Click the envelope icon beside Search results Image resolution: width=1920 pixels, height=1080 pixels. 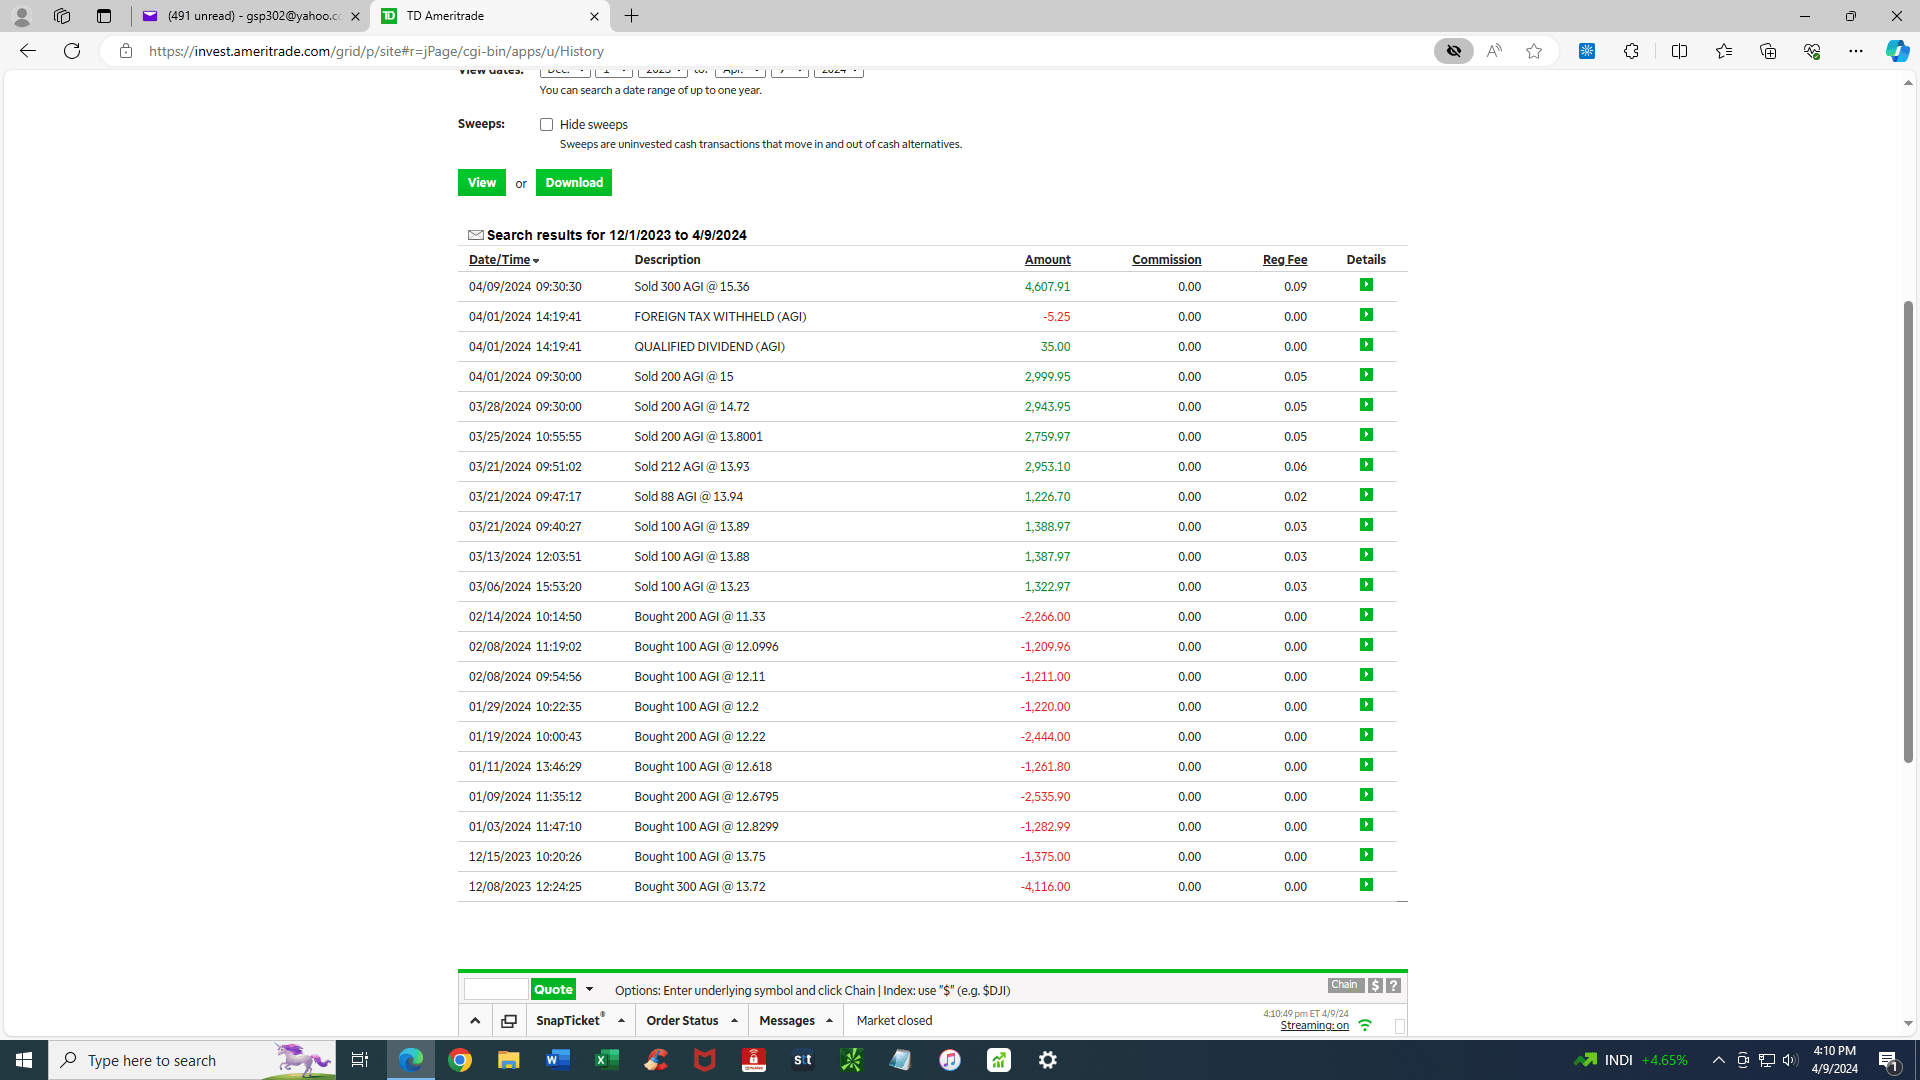[x=476, y=235]
